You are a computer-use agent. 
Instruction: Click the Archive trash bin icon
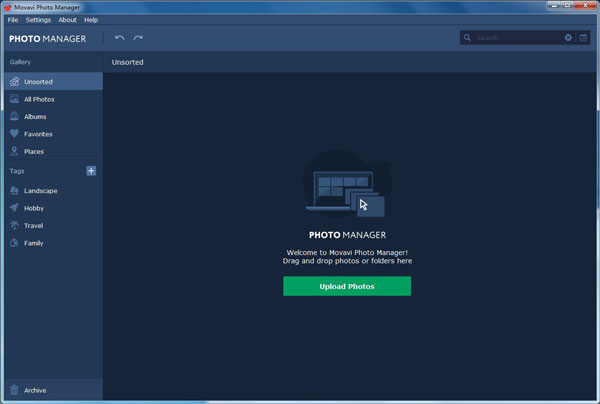[14, 390]
